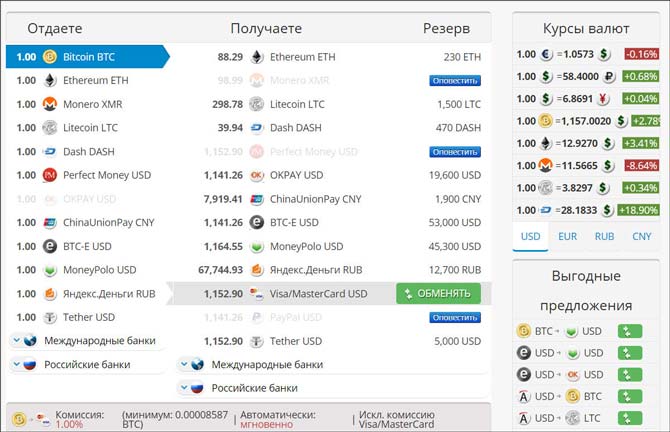670x432 pixels.
Task: Click the MoneyPolo USD icon in the give column
Action: [x=50, y=270]
